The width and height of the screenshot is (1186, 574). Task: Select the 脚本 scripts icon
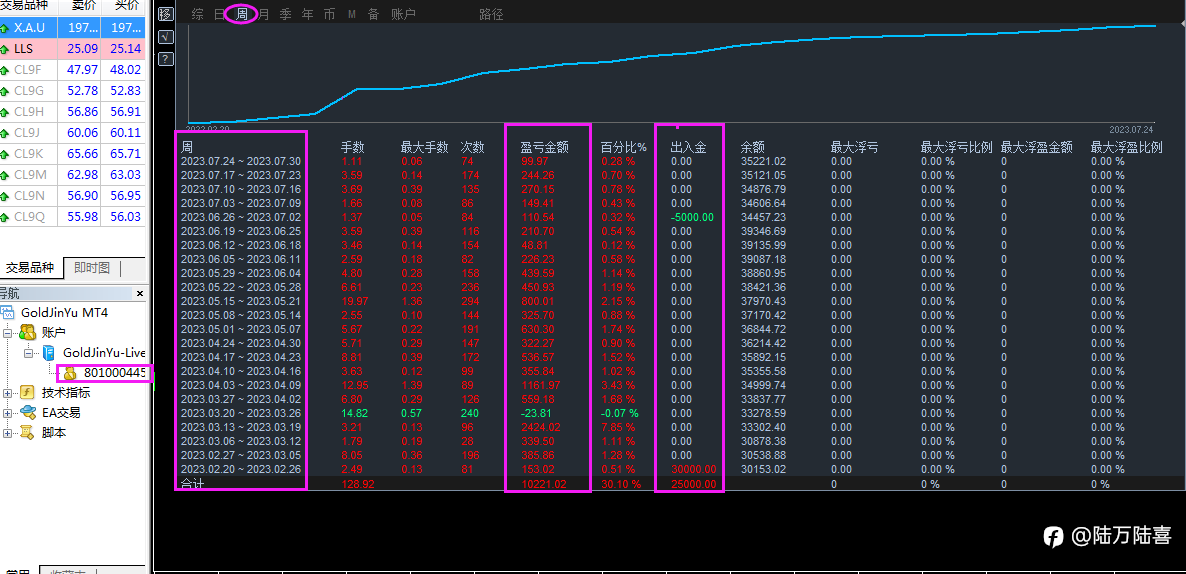(28, 432)
